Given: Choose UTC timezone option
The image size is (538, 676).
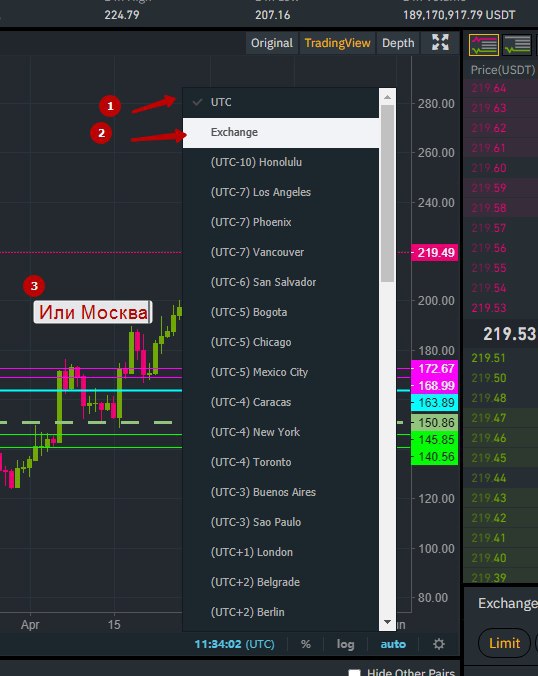Looking at the screenshot, I should point(281,102).
